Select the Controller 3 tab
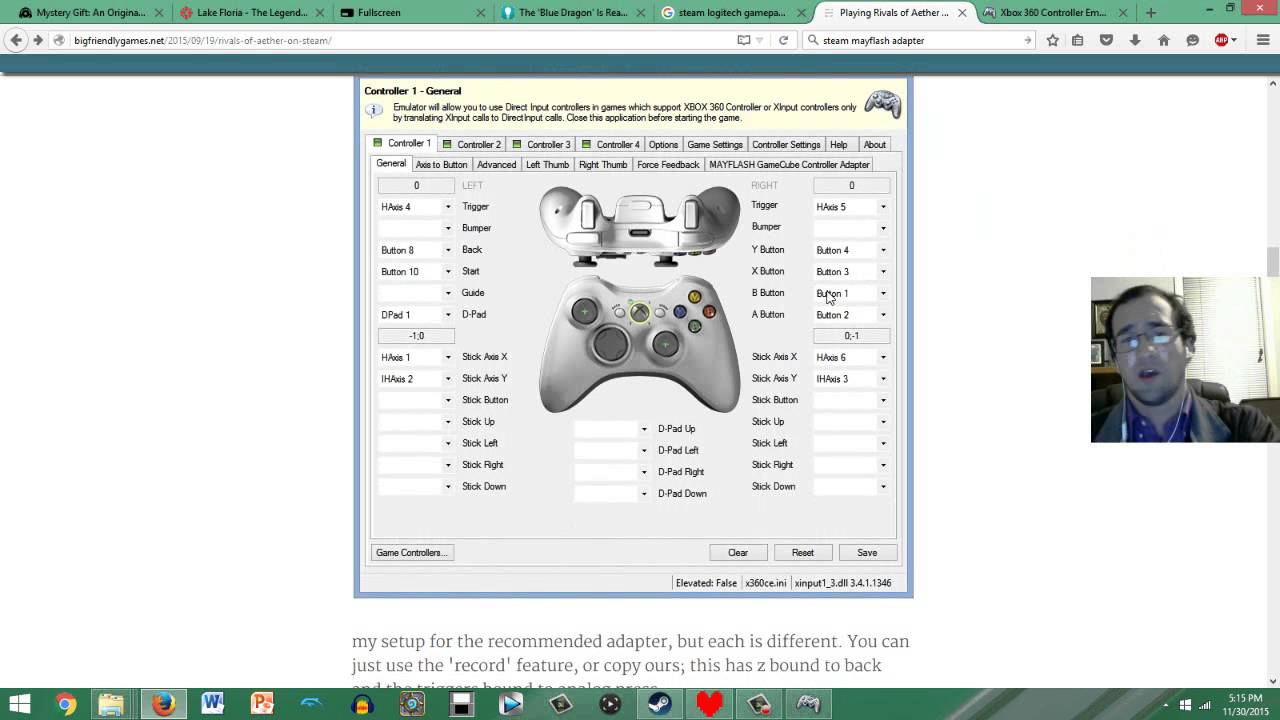The width and height of the screenshot is (1280, 720). 541,144
